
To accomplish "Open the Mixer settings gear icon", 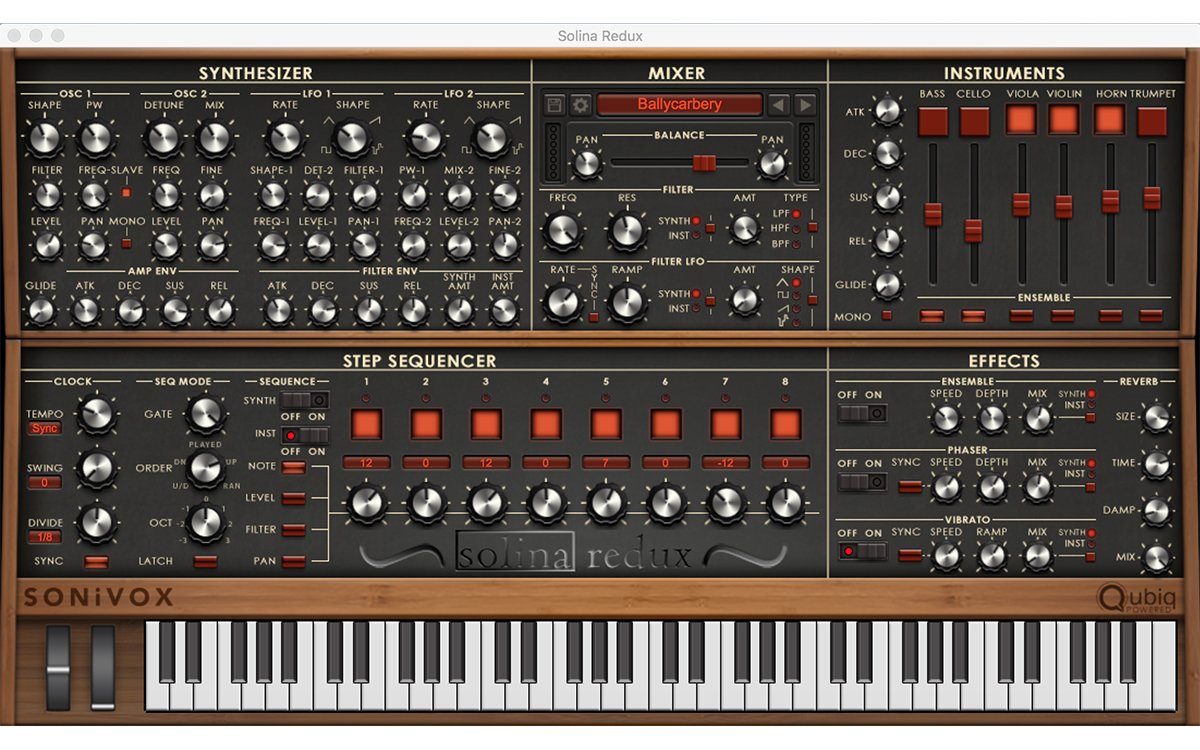I will pos(581,105).
